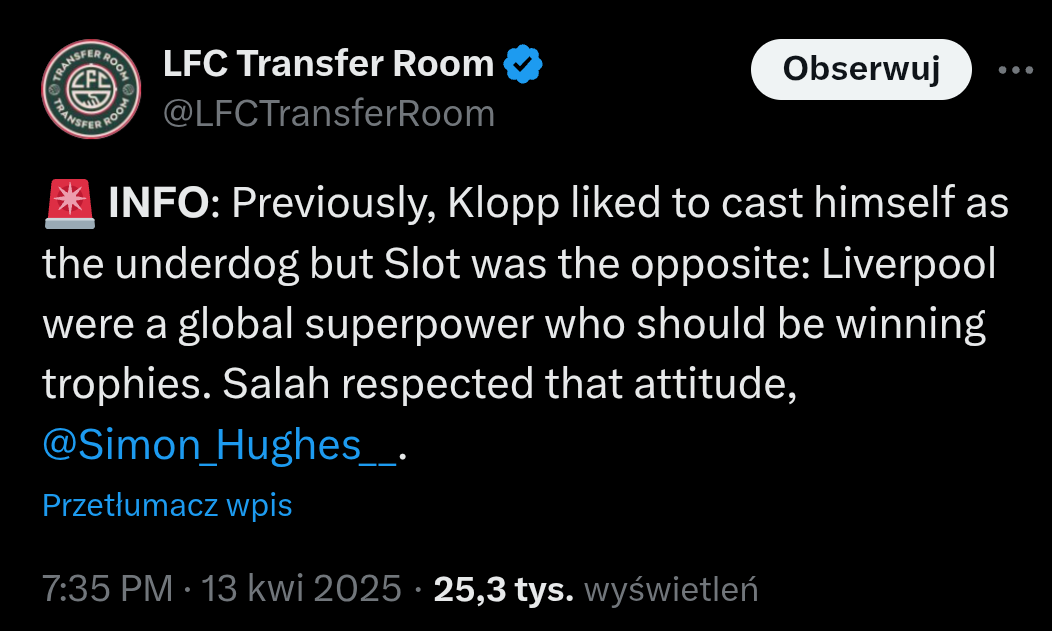Click the word superpower in the tweet body

(419, 325)
